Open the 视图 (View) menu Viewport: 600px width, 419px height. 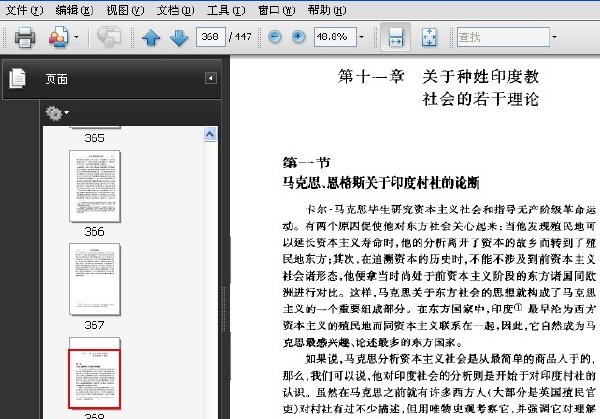click(125, 10)
